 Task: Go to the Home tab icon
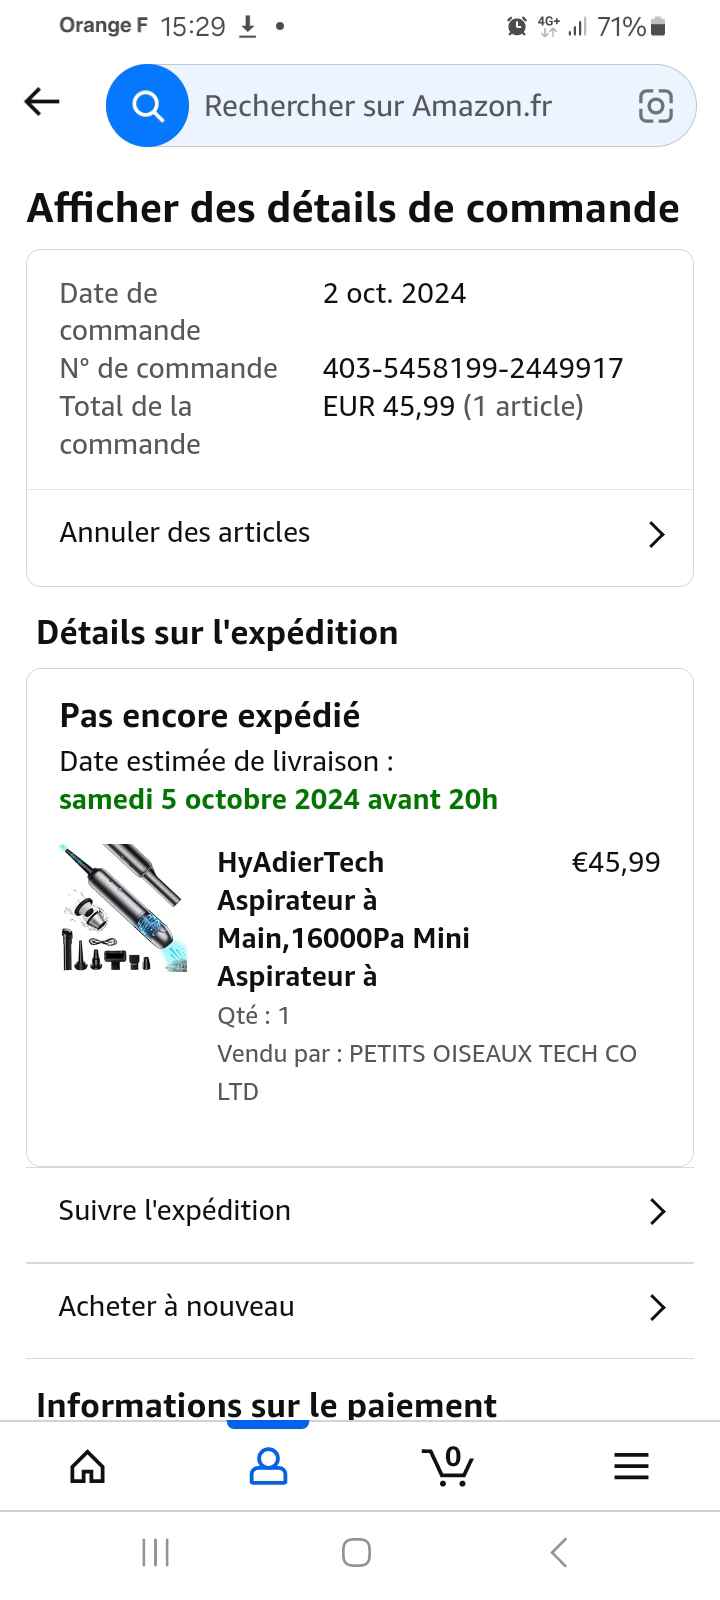click(88, 1466)
